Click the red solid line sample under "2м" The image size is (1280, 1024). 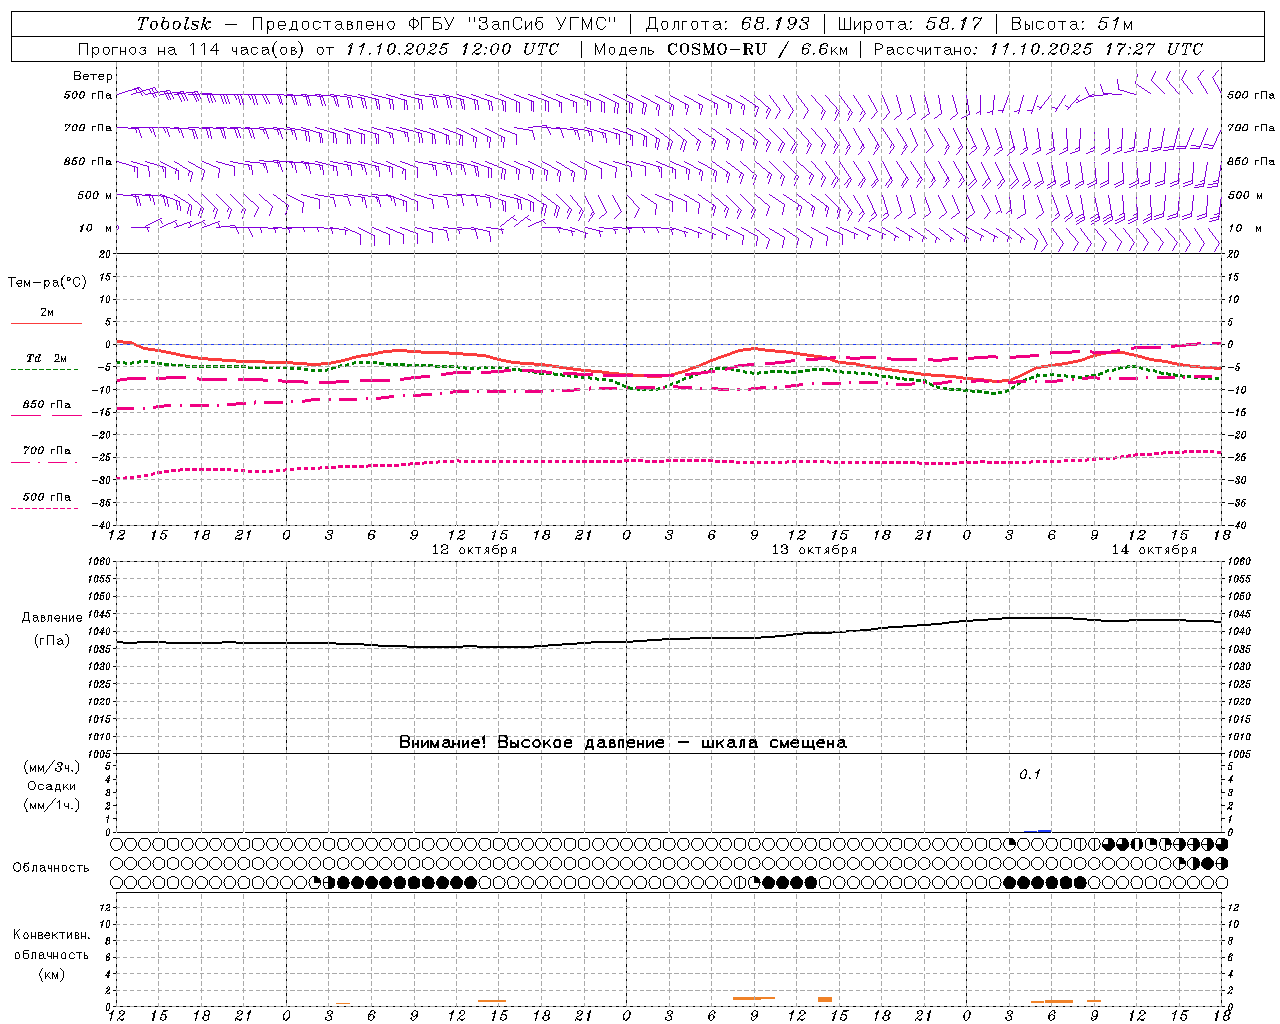(x=46, y=324)
